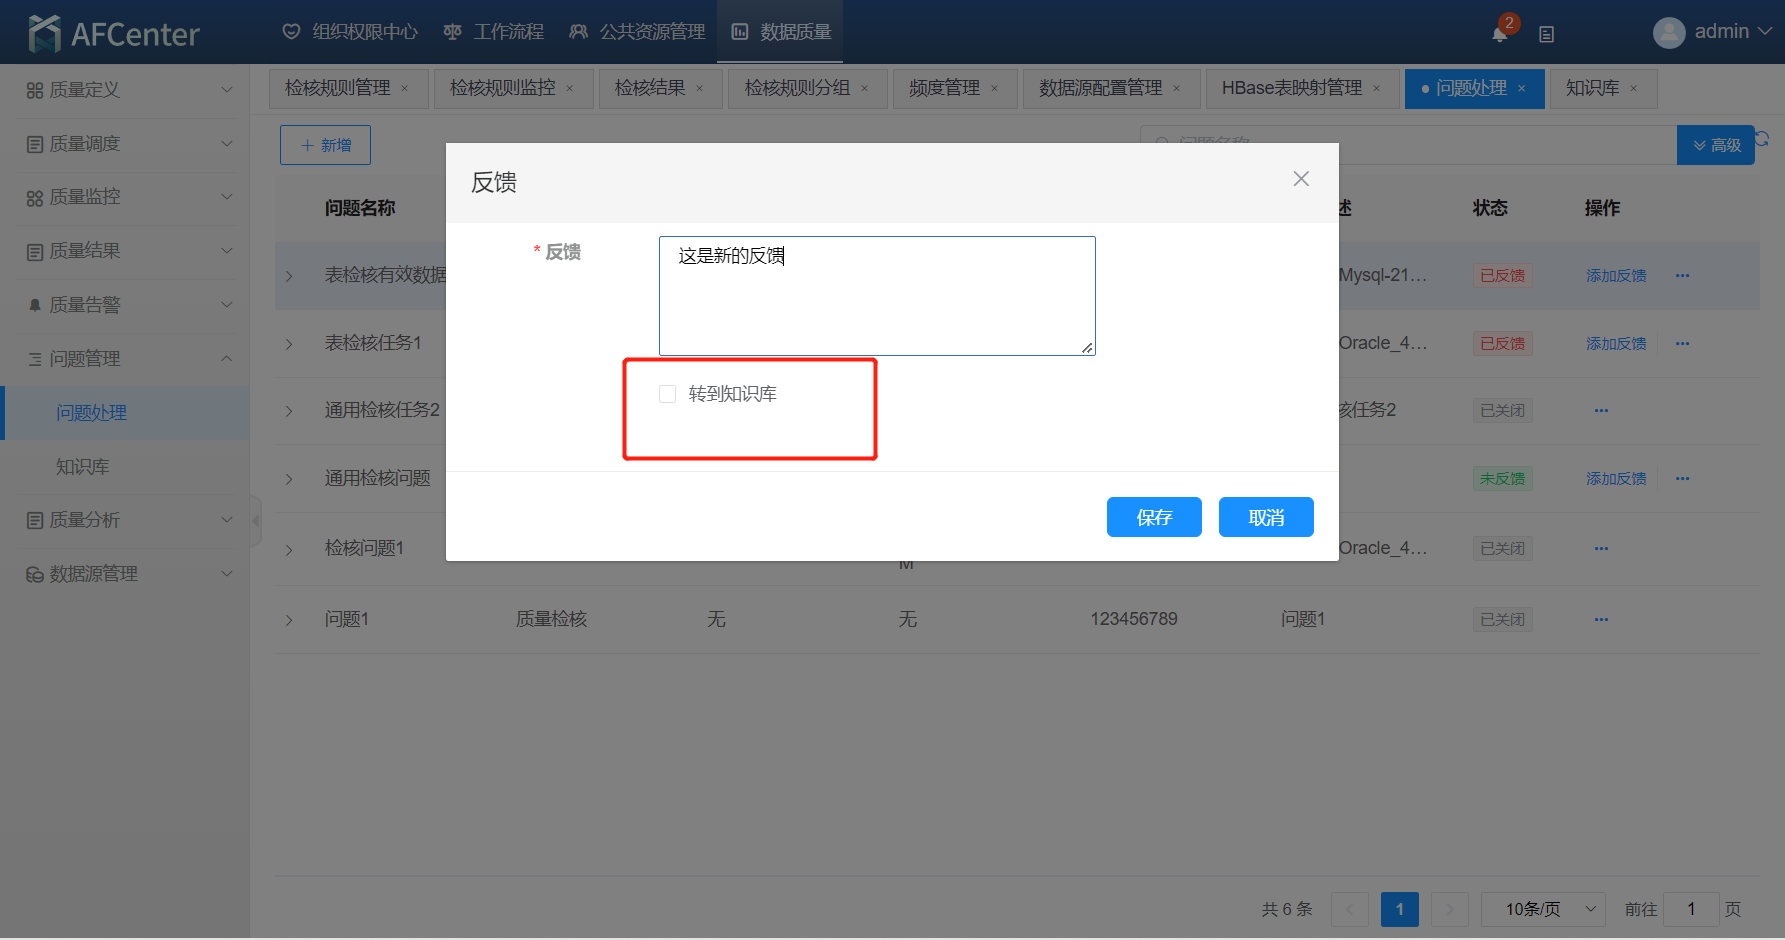This screenshot has height=940, width=1785.
Task: Click the refresh icon beside 高级
Action: coord(1763,139)
